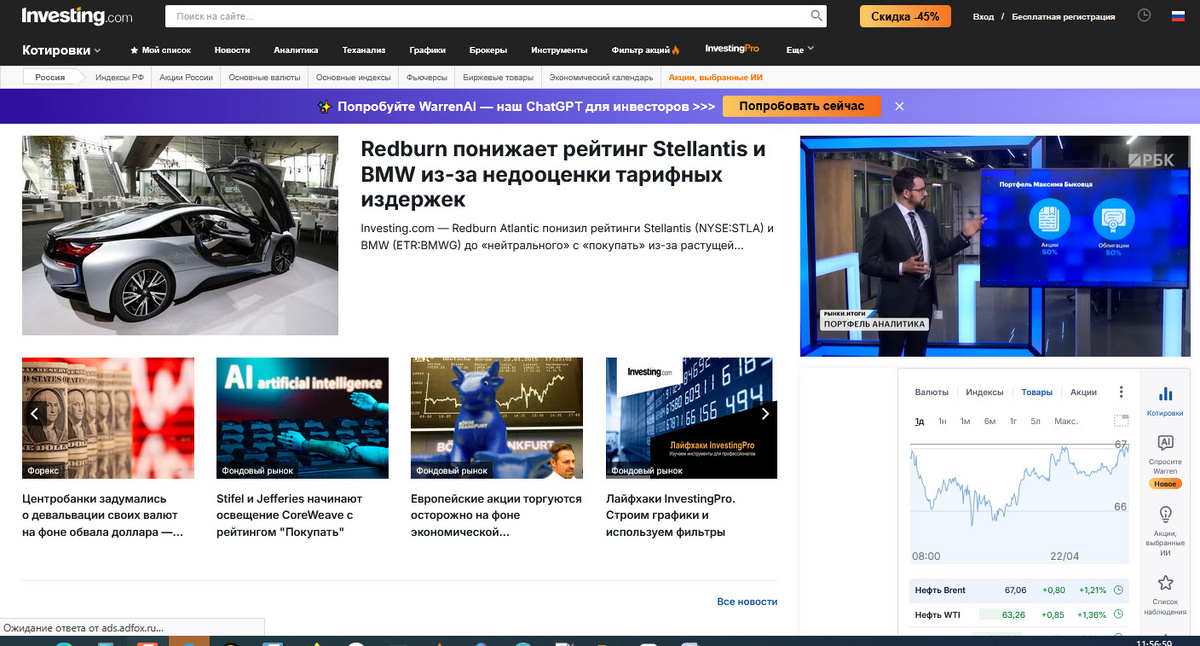Click the Investing.com logo

coord(77,16)
